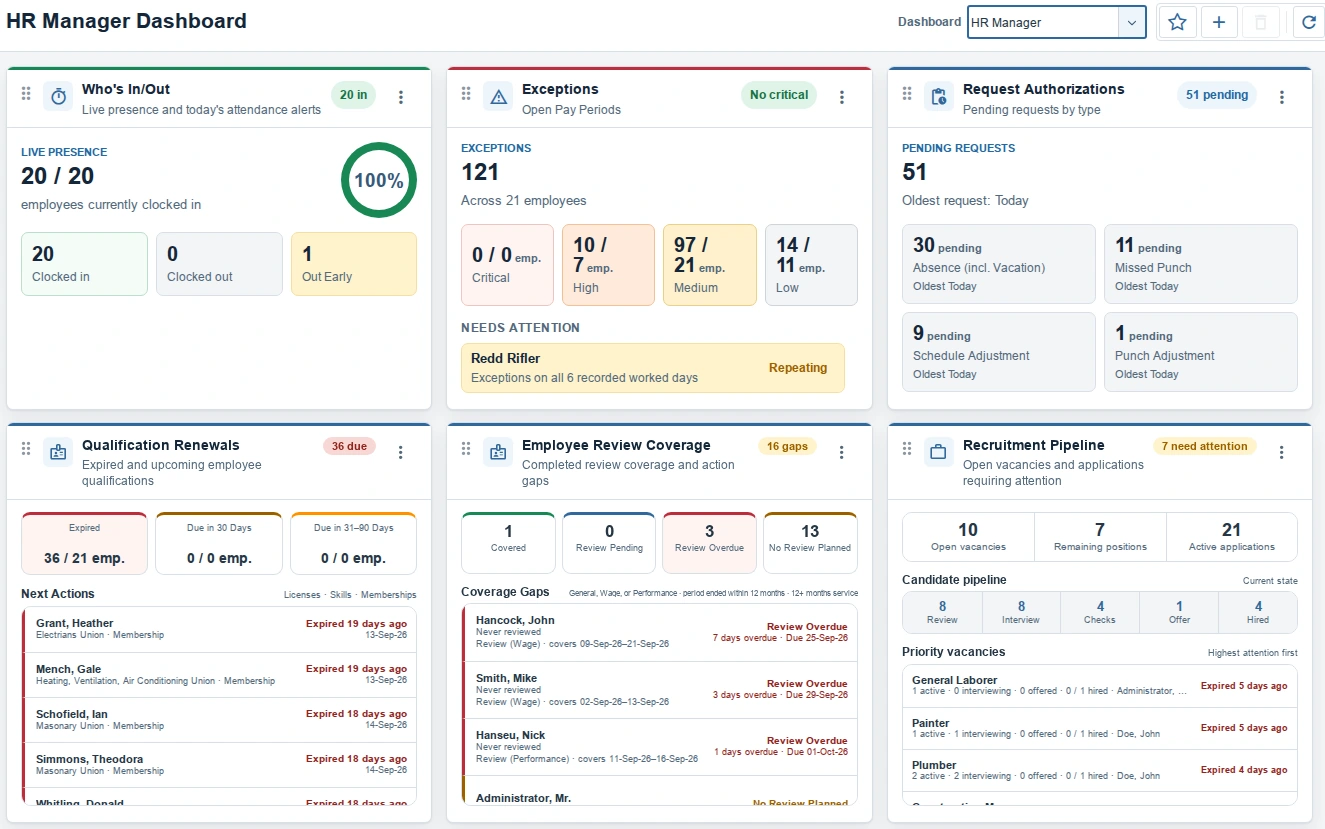Select the Clocked in tile
This screenshot has width=1325, height=829.
point(84,264)
